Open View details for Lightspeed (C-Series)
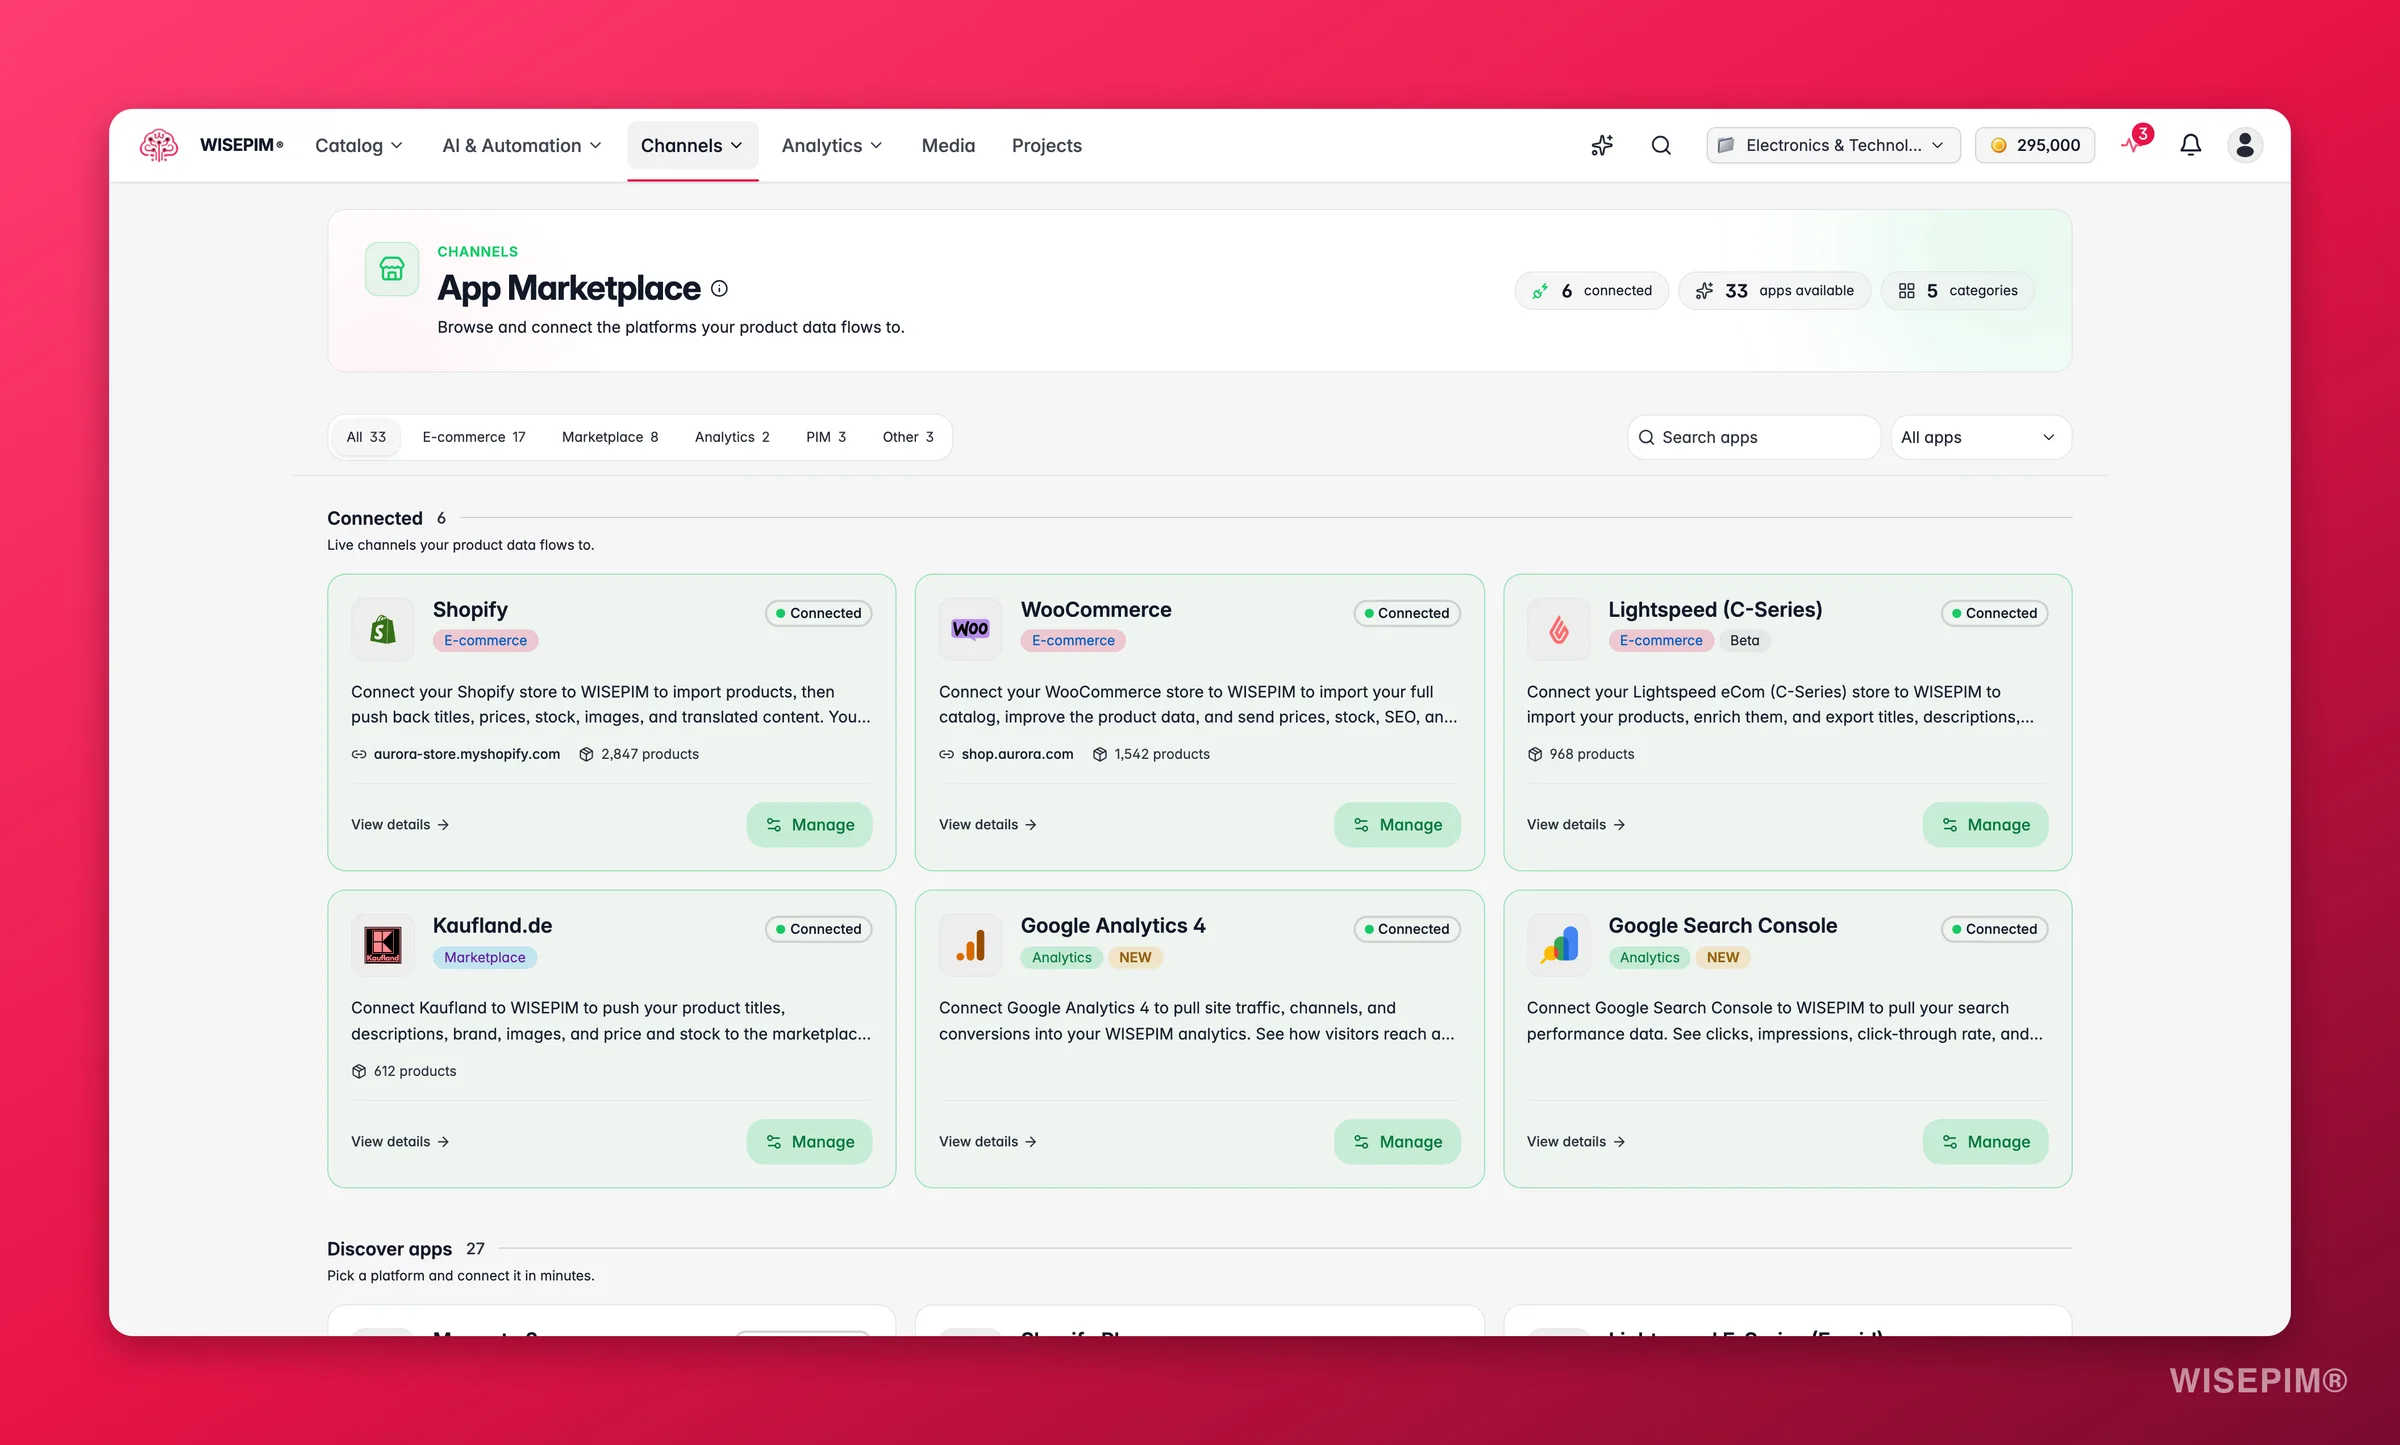Screen dimensions: 2400x1445 pyautogui.click(x=1576, y=825)
